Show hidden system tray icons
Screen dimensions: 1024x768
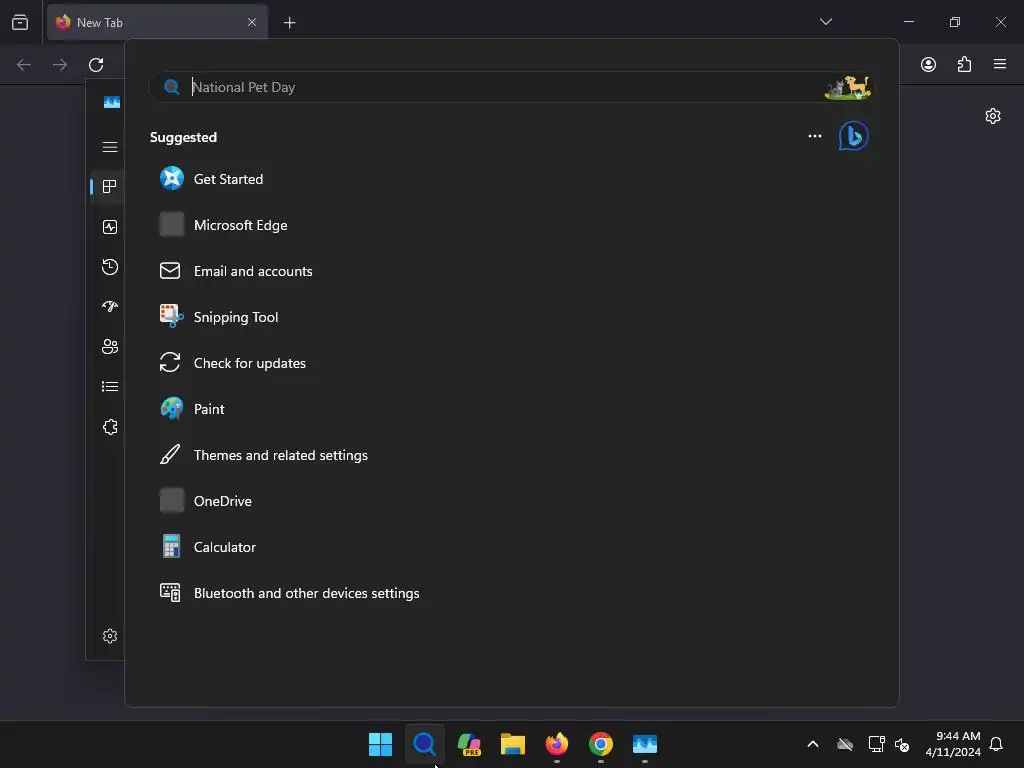pos(813,744)
